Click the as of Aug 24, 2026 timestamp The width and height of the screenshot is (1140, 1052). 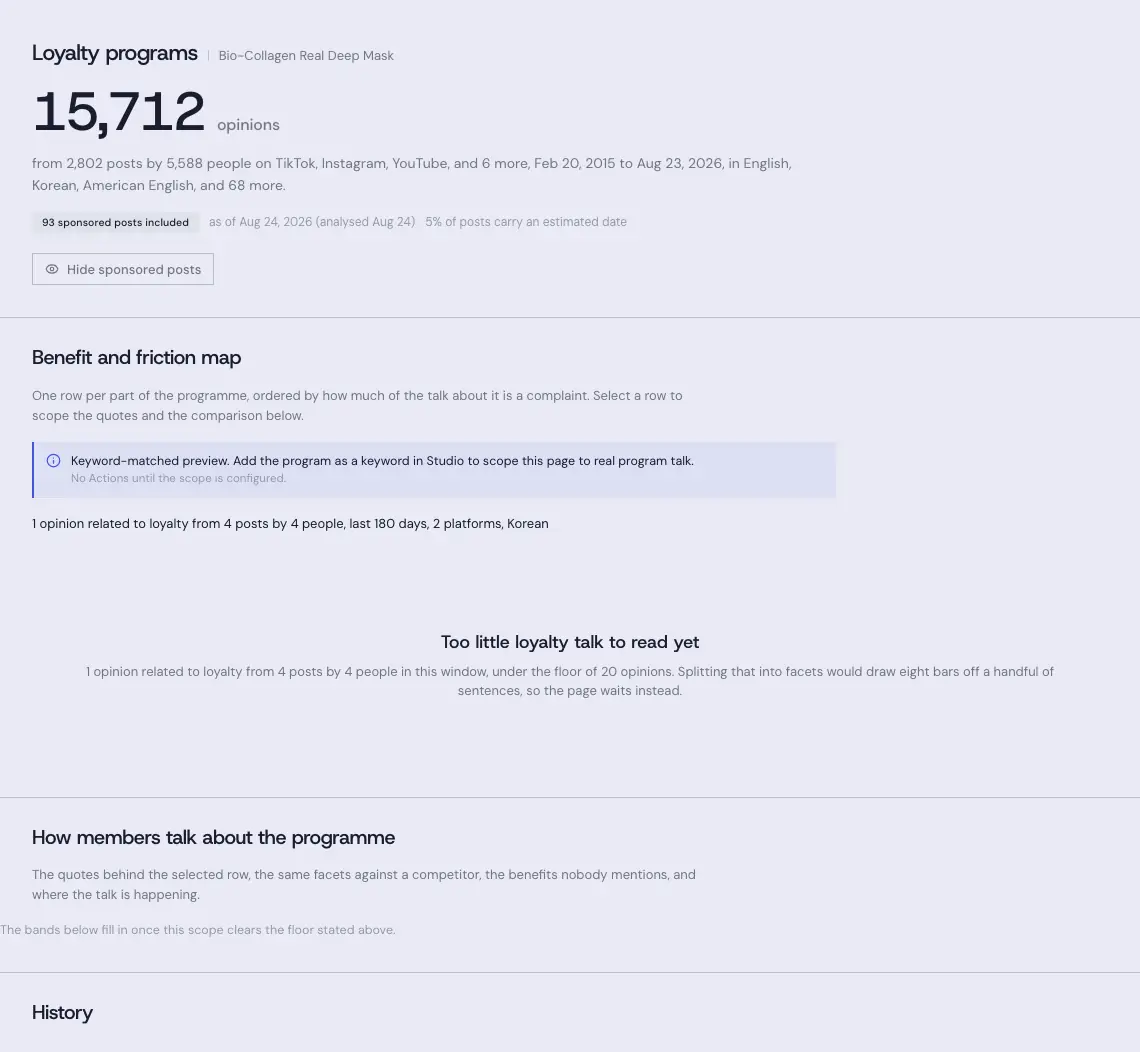312,222
